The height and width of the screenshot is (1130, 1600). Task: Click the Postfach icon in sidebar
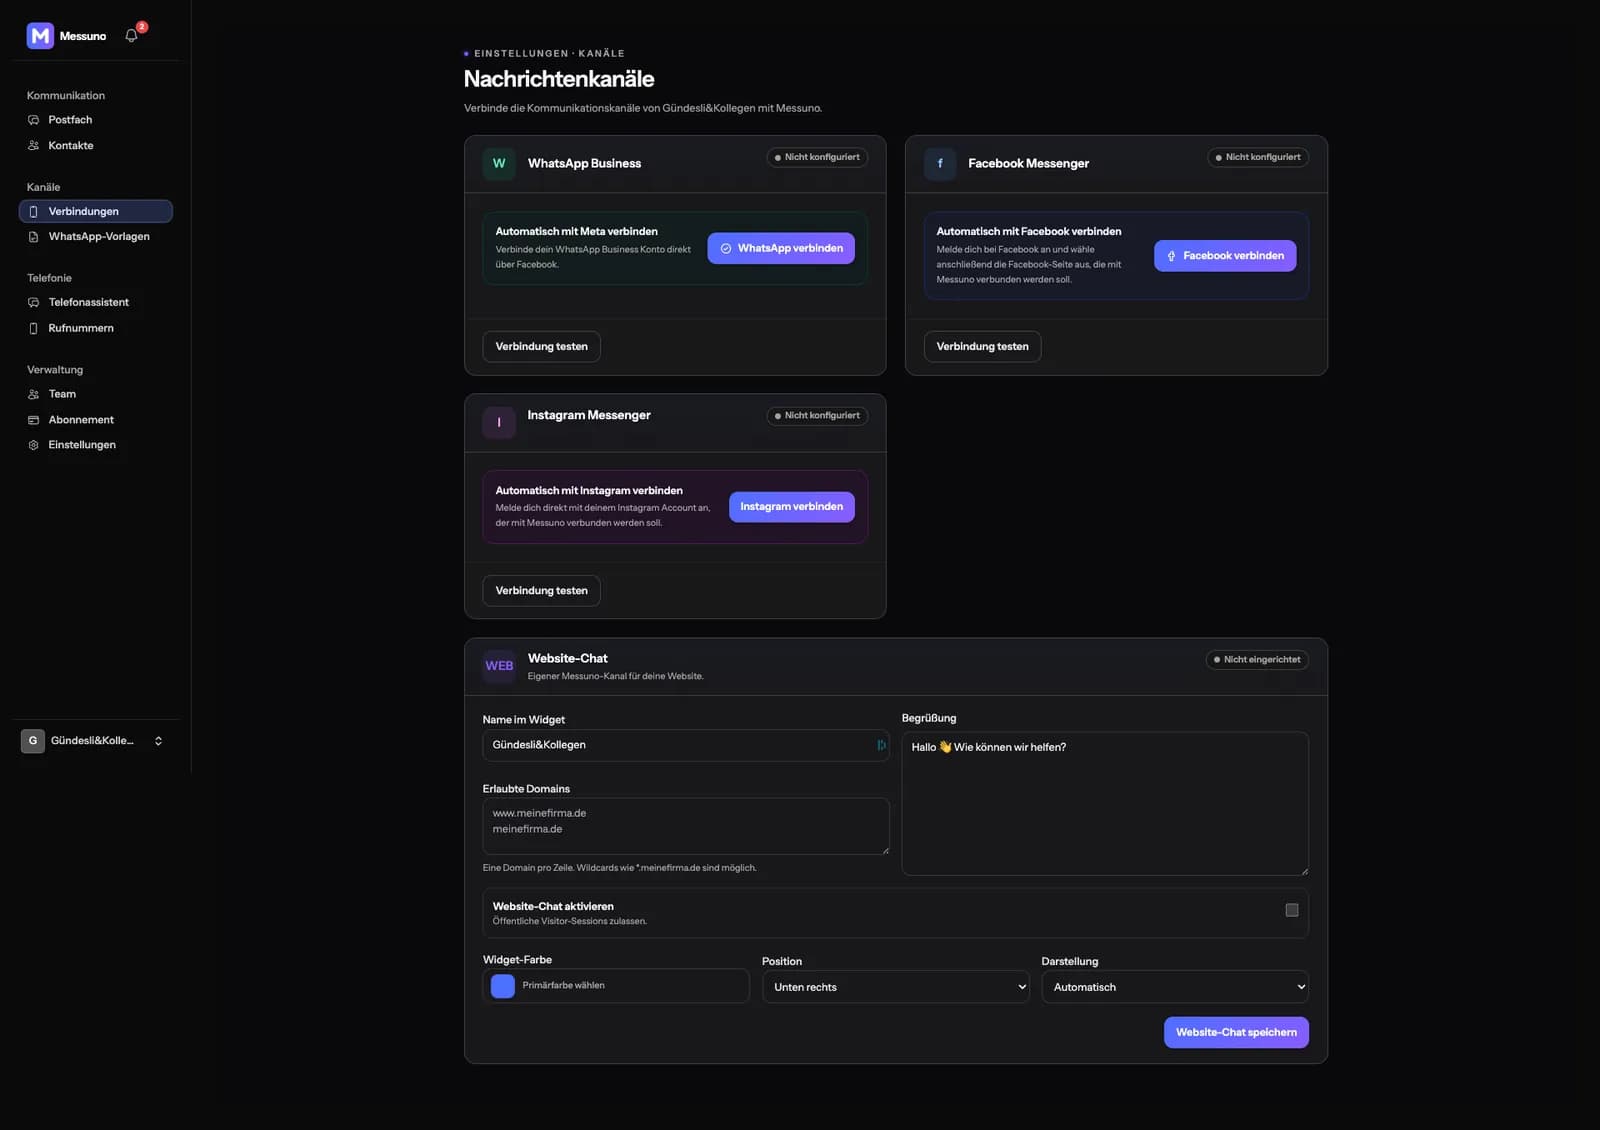(x=34, y=120)
